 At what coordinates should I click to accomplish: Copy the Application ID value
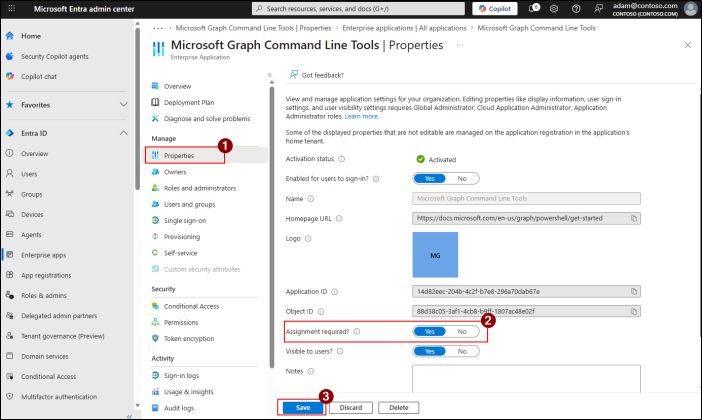point(634,291)
